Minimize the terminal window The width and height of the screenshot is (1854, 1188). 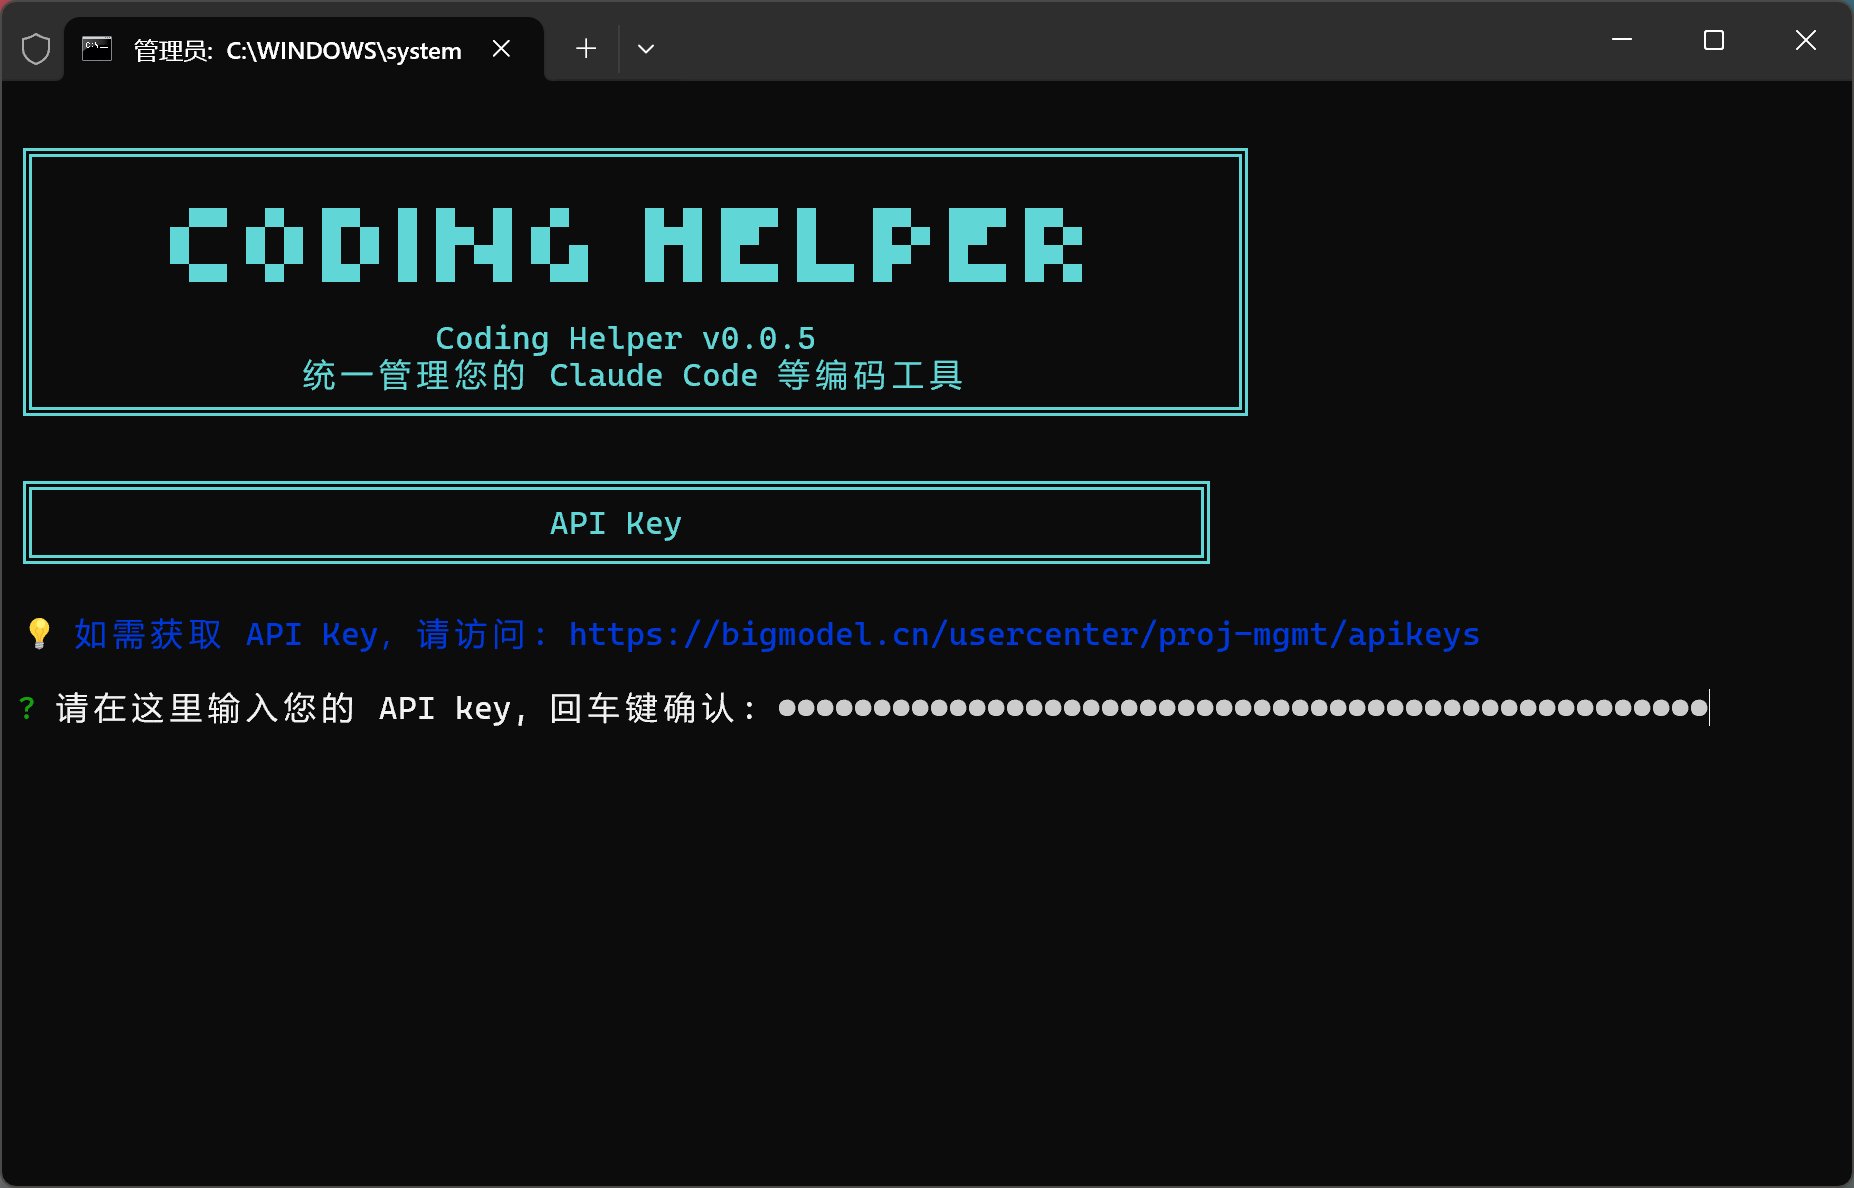pyautogui.click(x=1622, y=40)
